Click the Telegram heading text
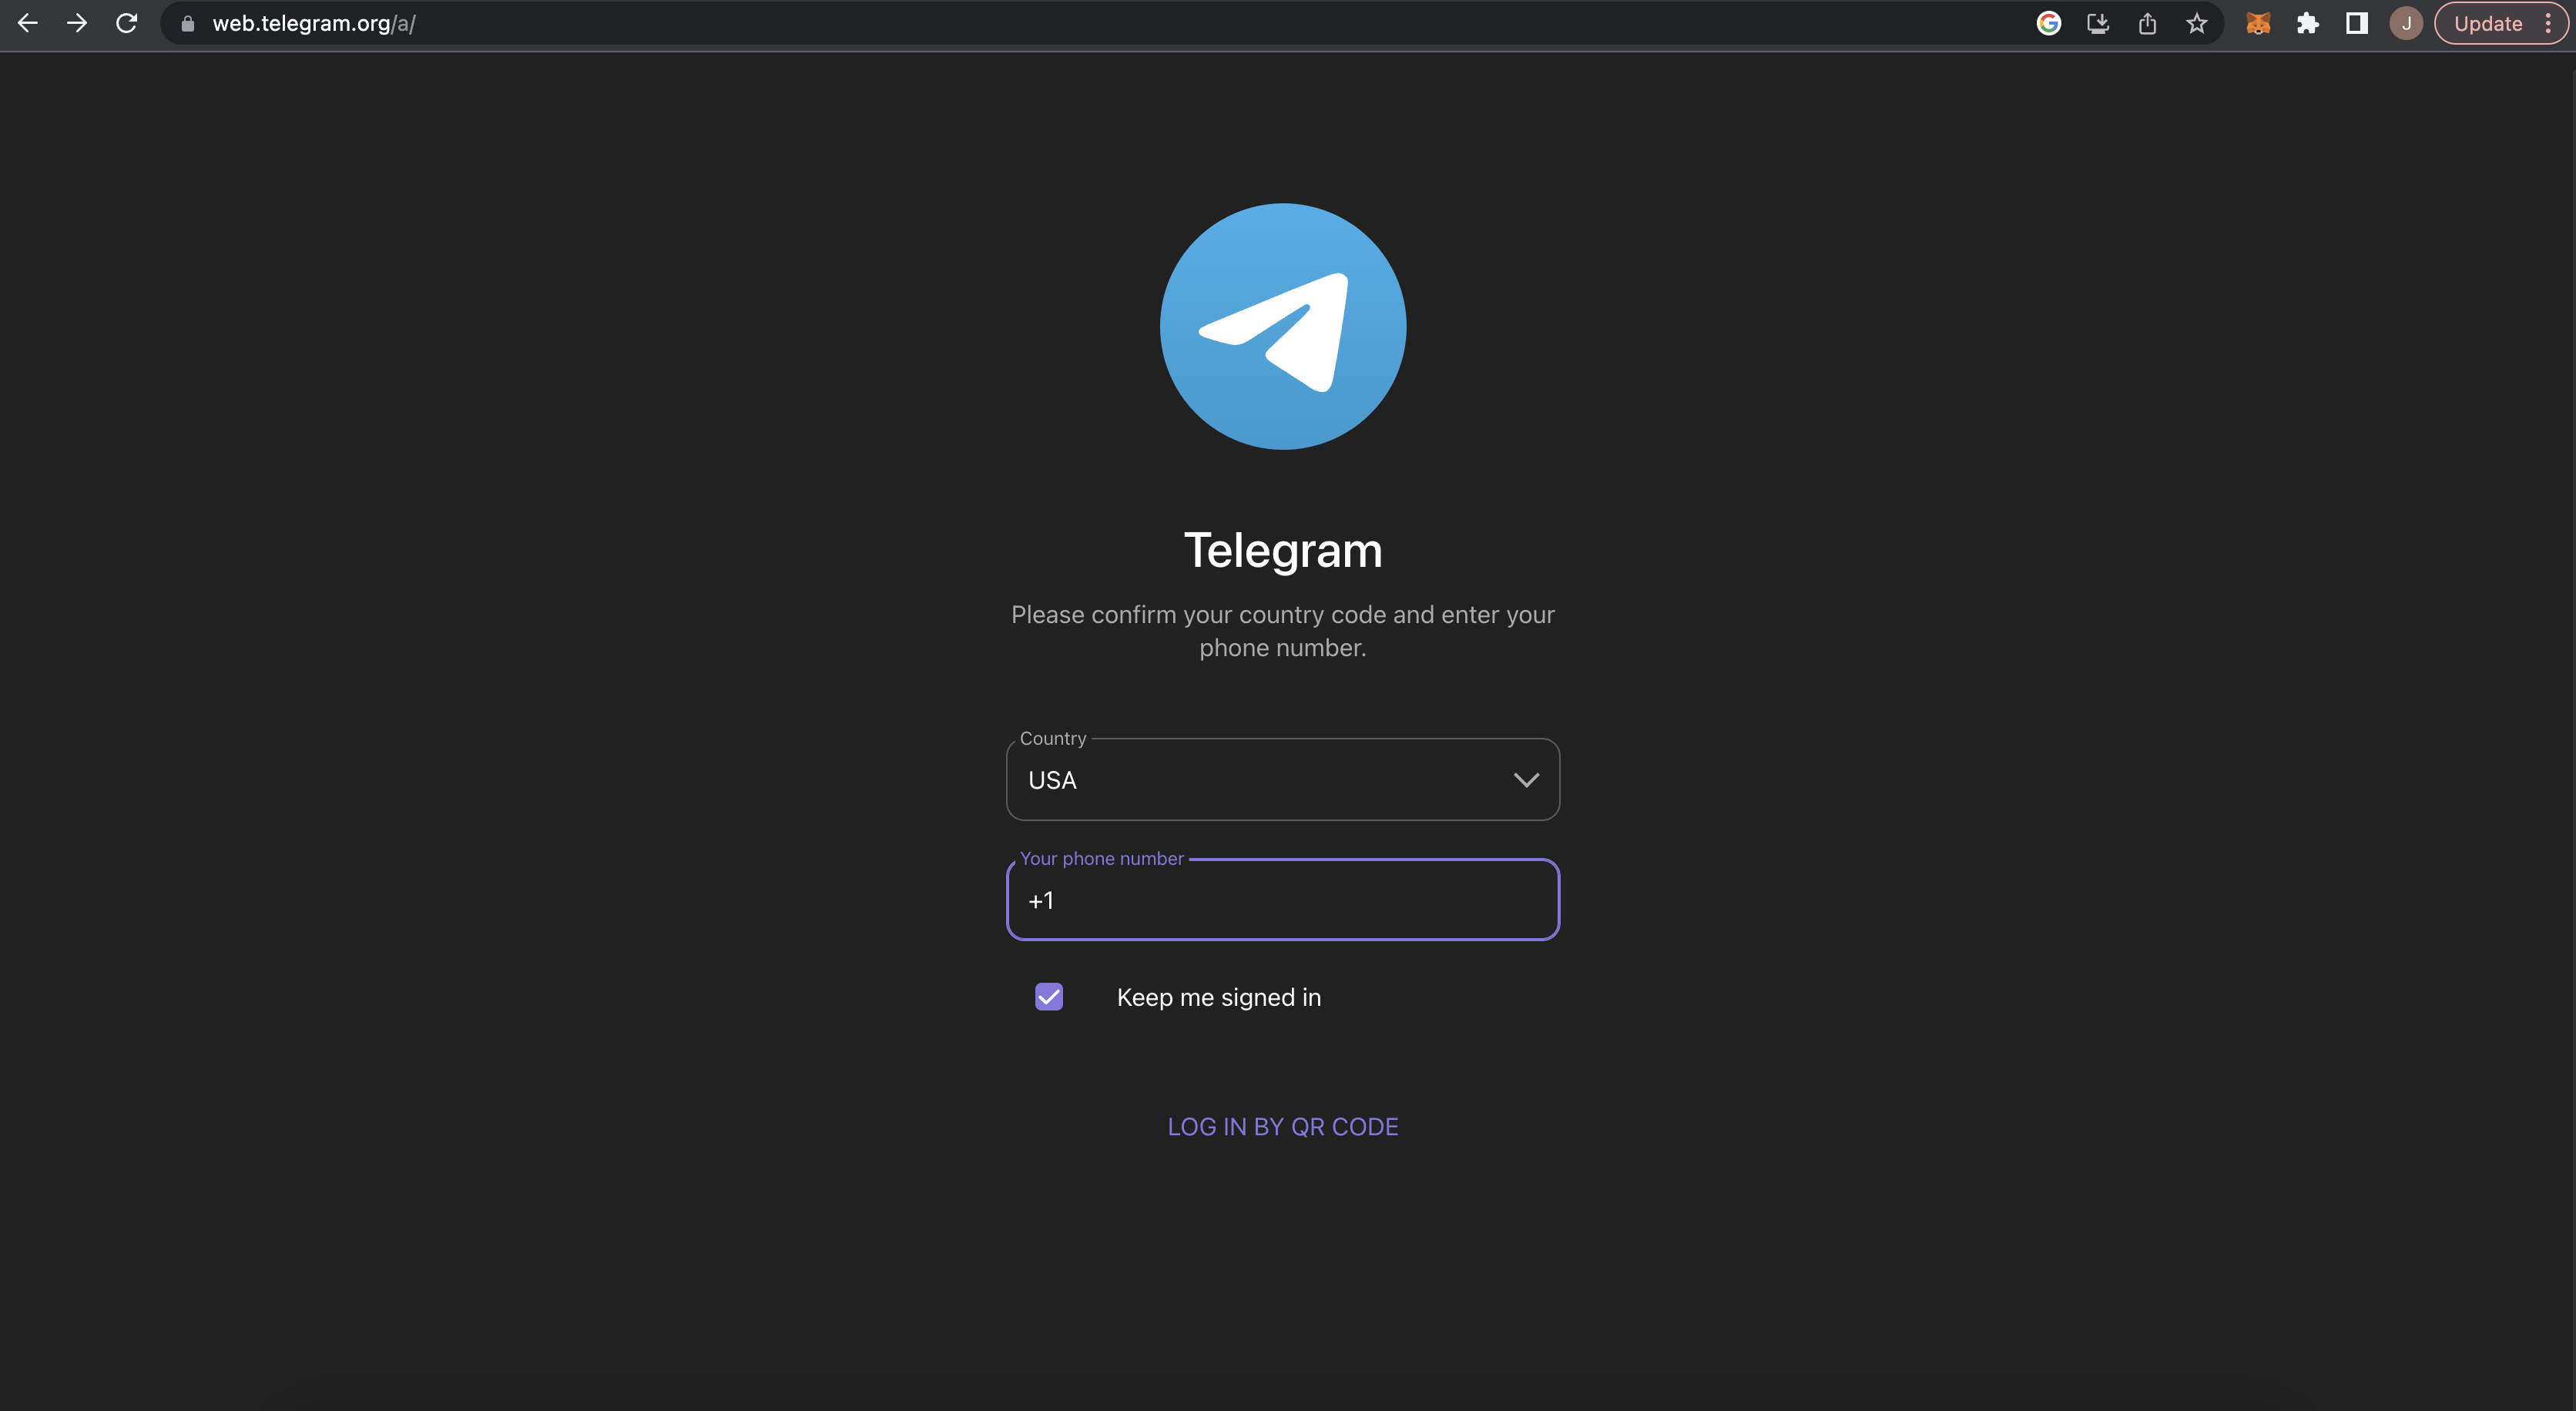The width and height of the screenshot is (2576, 1411). (1283, 550)
